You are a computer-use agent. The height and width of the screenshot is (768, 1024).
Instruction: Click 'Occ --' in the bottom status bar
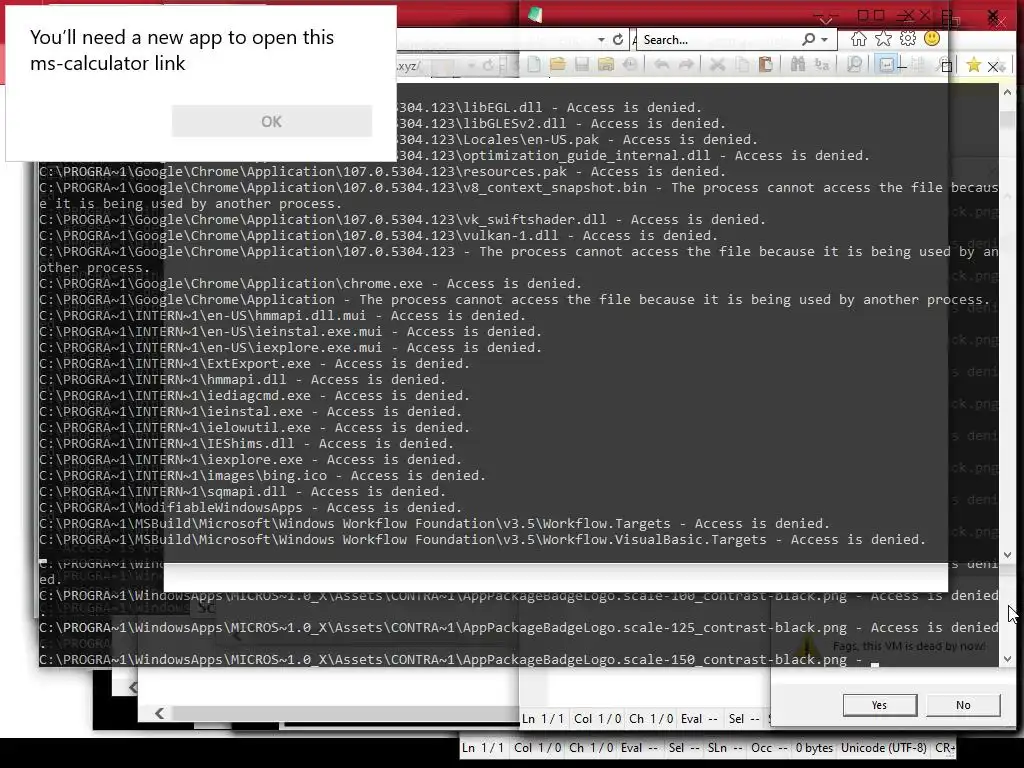click(769, 748)
